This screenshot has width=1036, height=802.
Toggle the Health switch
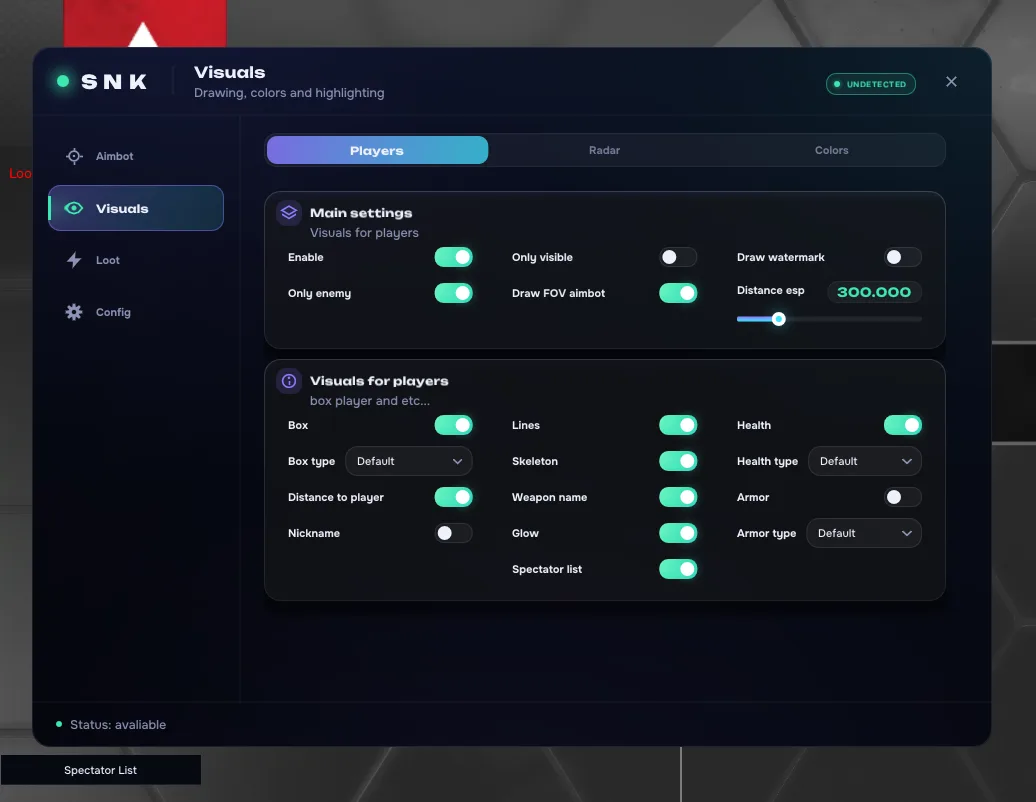pos(903,425)
